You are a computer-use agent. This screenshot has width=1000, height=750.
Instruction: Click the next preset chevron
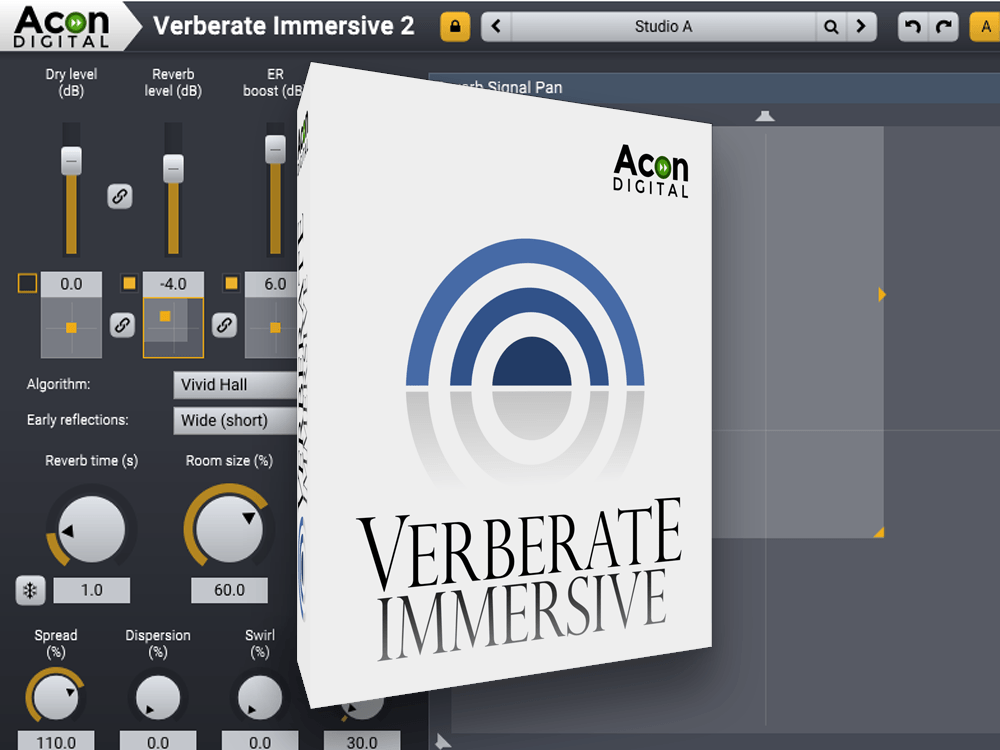coord(863,26)
